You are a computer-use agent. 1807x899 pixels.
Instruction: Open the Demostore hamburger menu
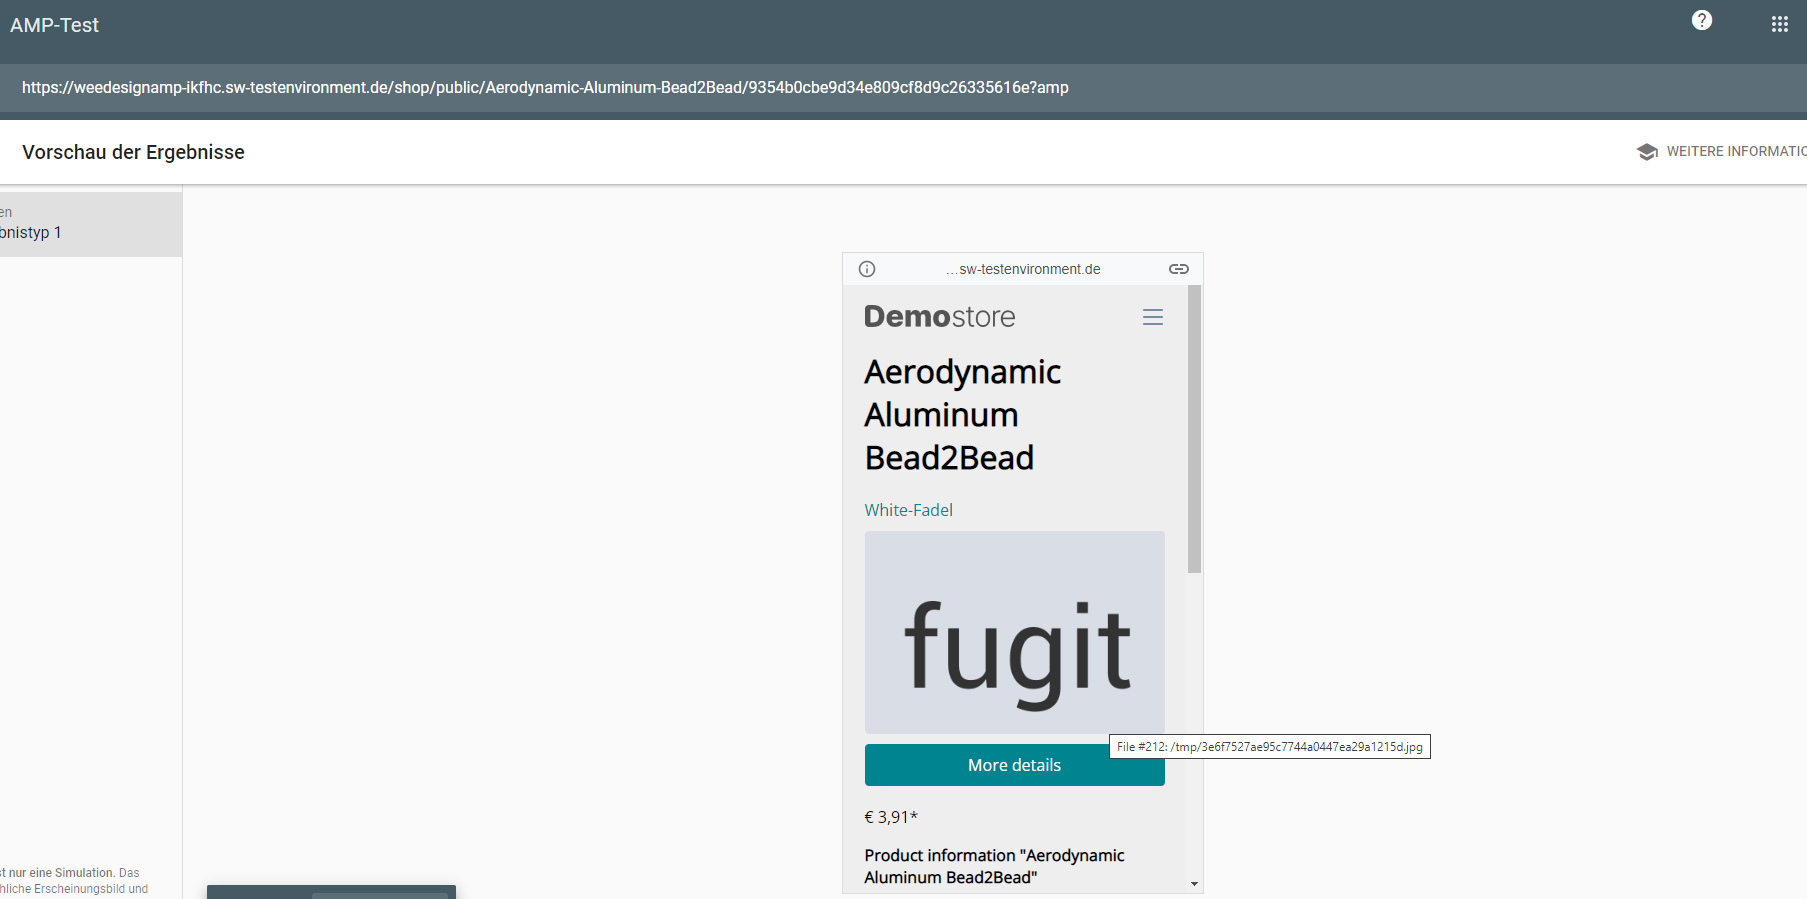click(x=1153, y=317)
